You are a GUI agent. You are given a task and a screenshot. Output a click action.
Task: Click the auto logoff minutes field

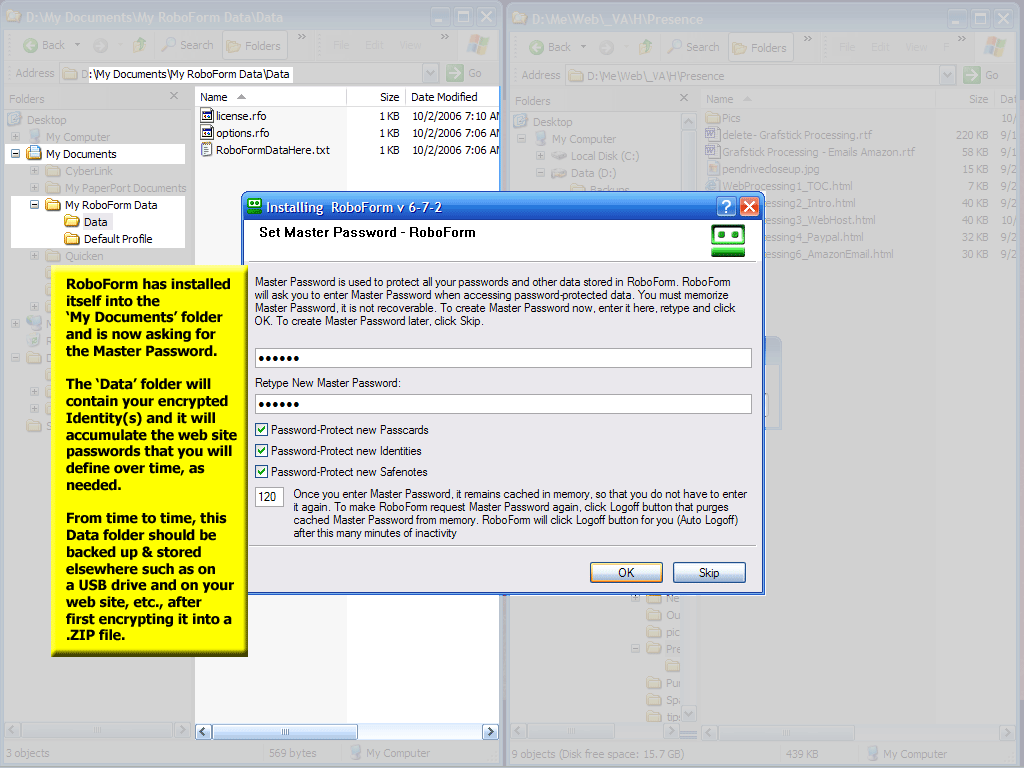[268, 497]
